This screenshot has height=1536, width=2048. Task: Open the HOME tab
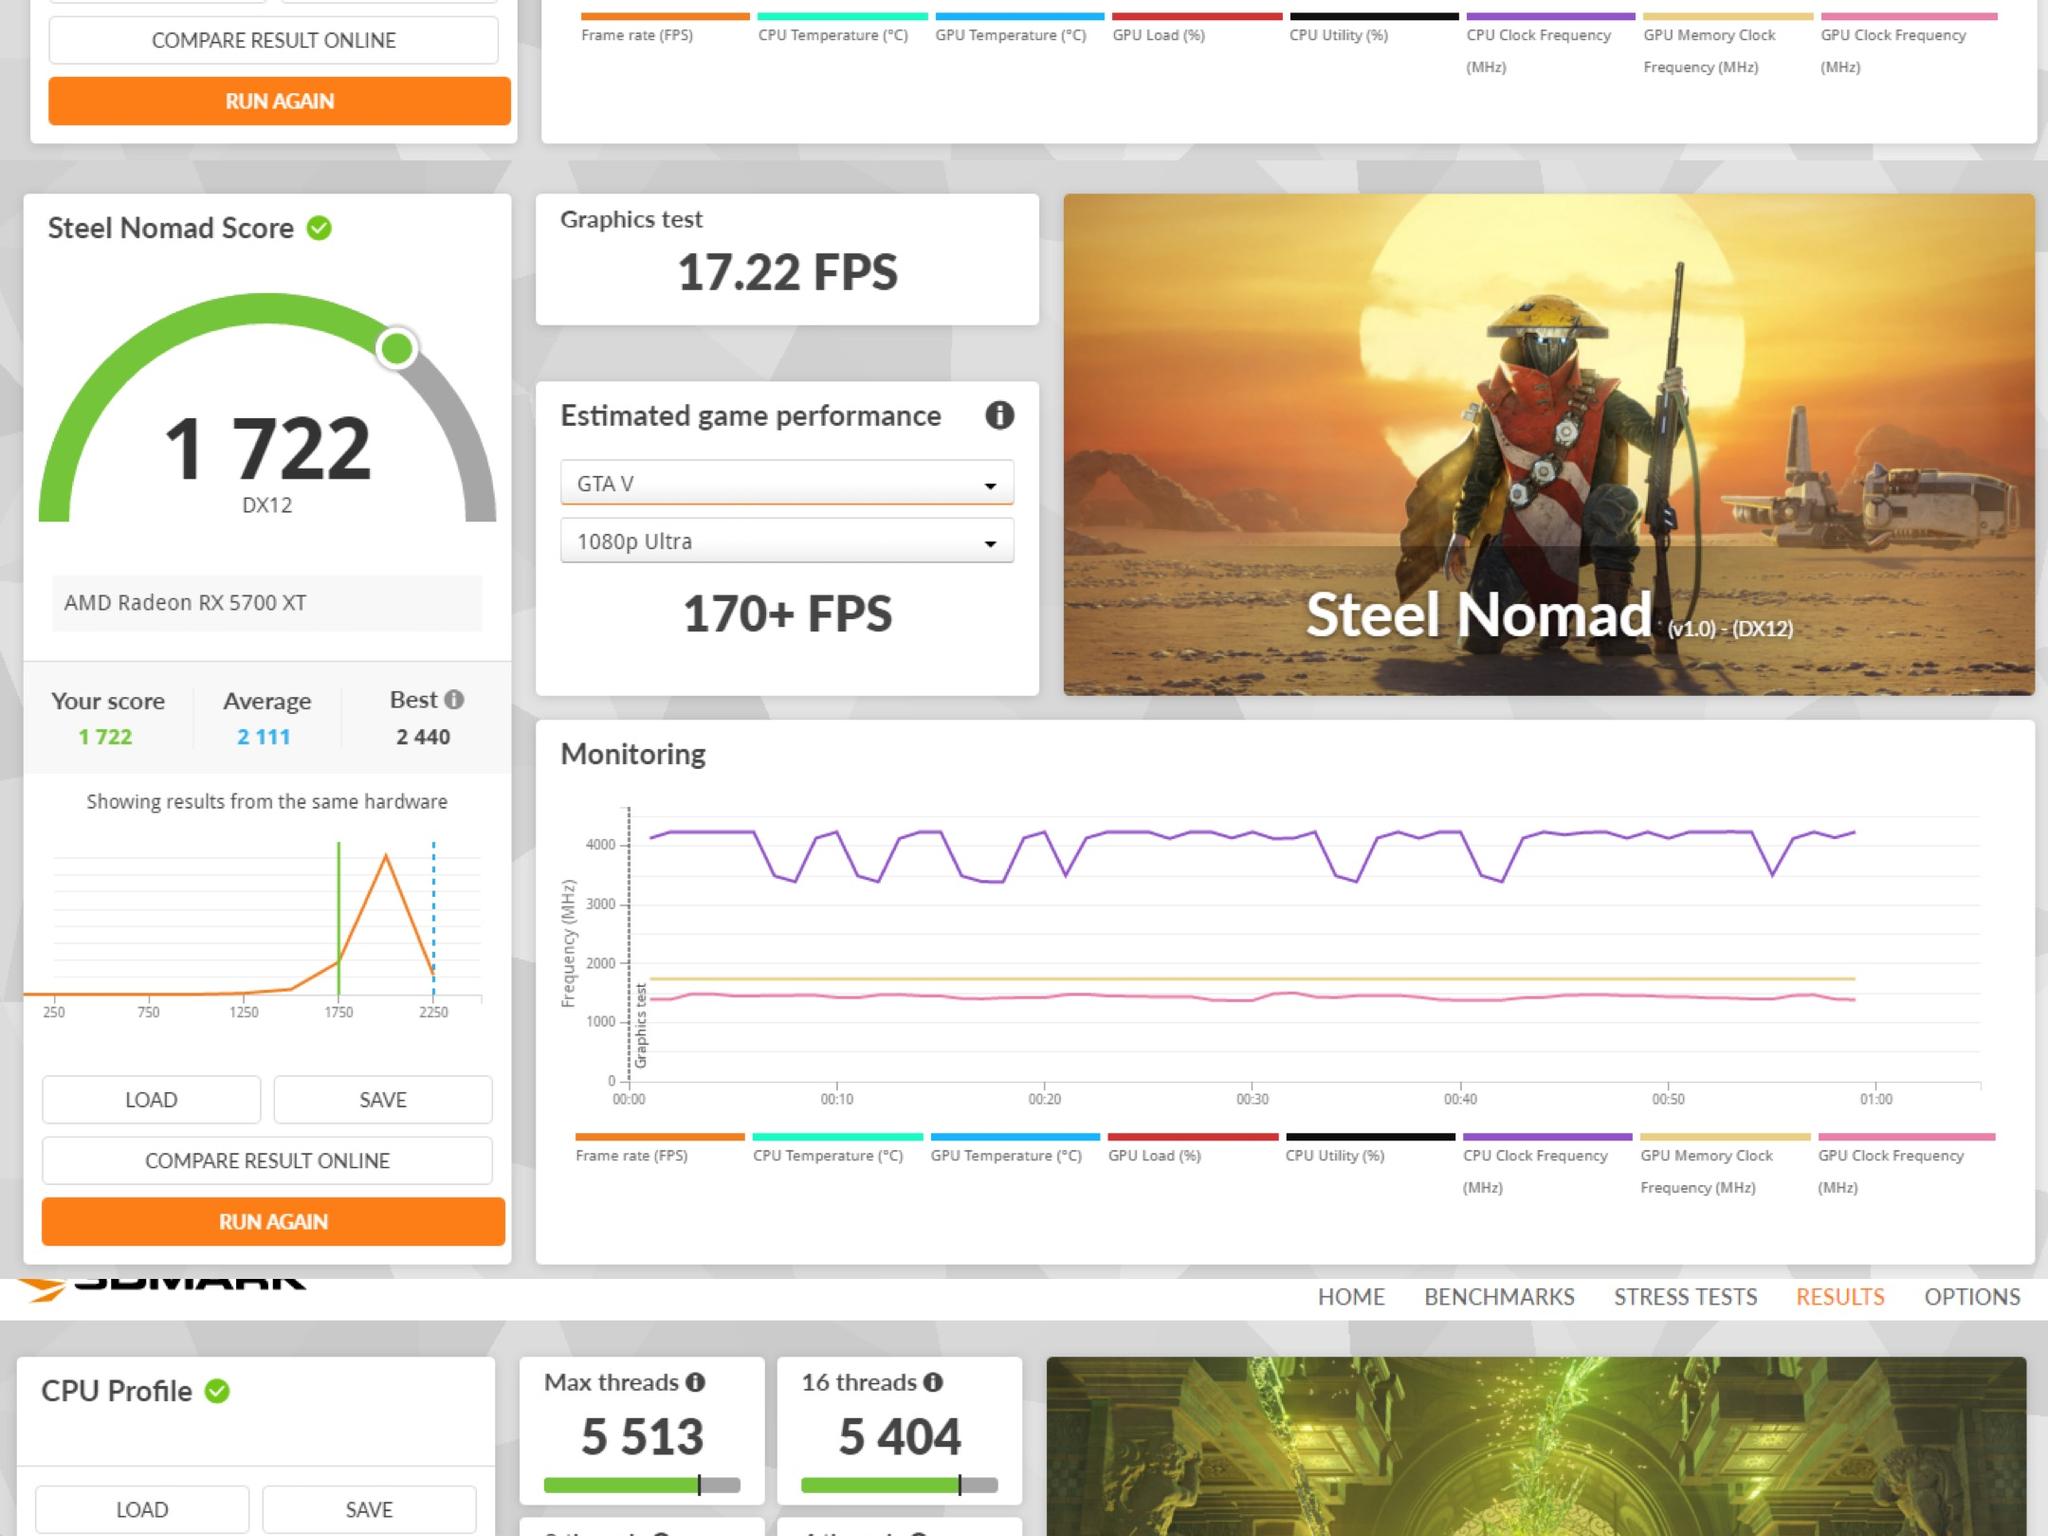pyautogui.click(x=1351, y=1297)
